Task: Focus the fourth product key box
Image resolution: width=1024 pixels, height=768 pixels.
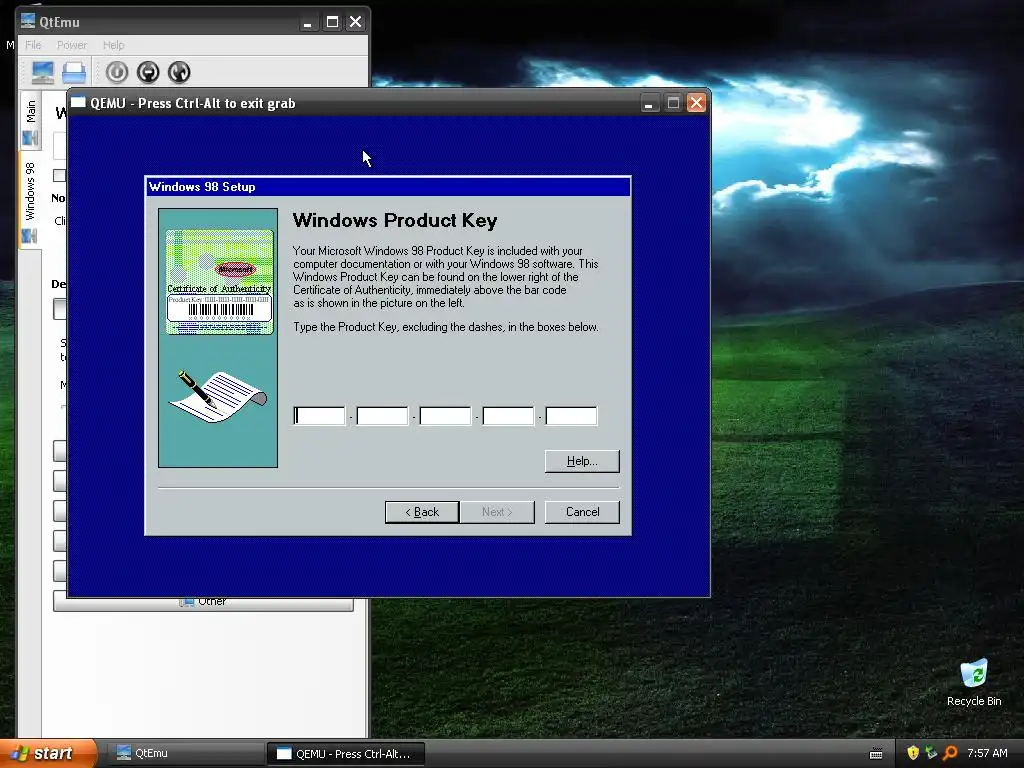Action: click(508, 415)
